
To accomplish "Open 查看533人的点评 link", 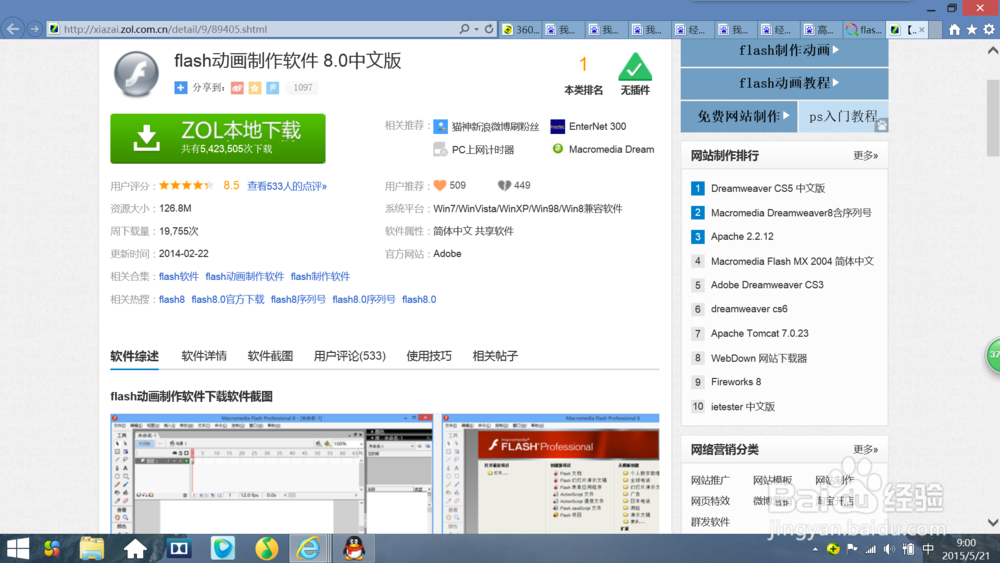I will 287,186.
